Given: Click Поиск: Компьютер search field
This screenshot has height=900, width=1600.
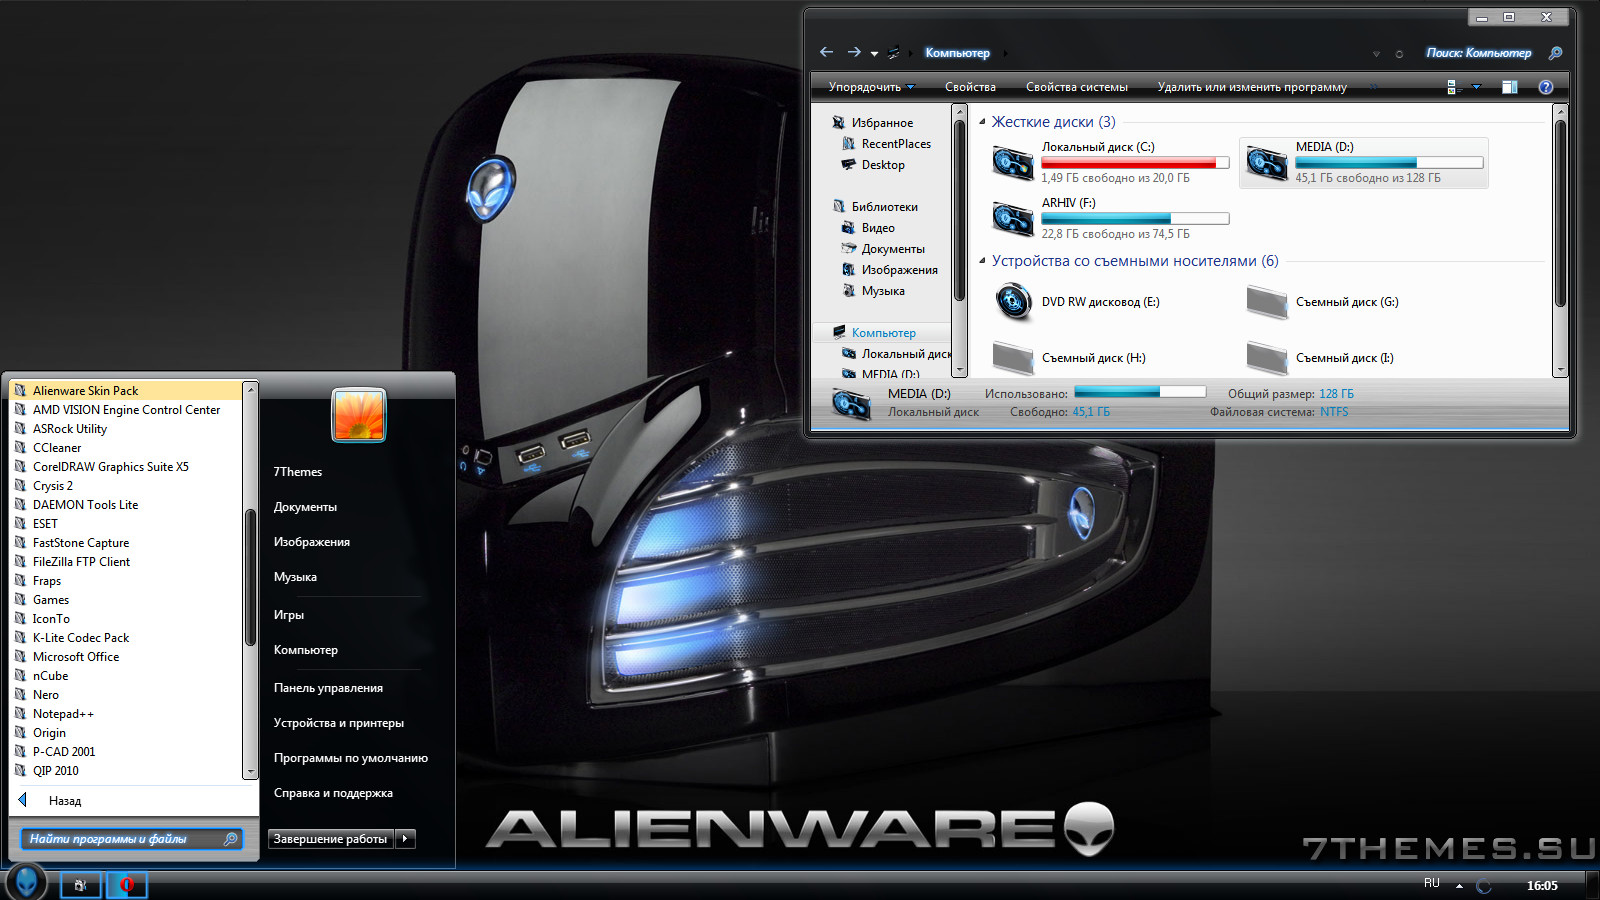Looking at the screenshot, I should (1478, 53).
